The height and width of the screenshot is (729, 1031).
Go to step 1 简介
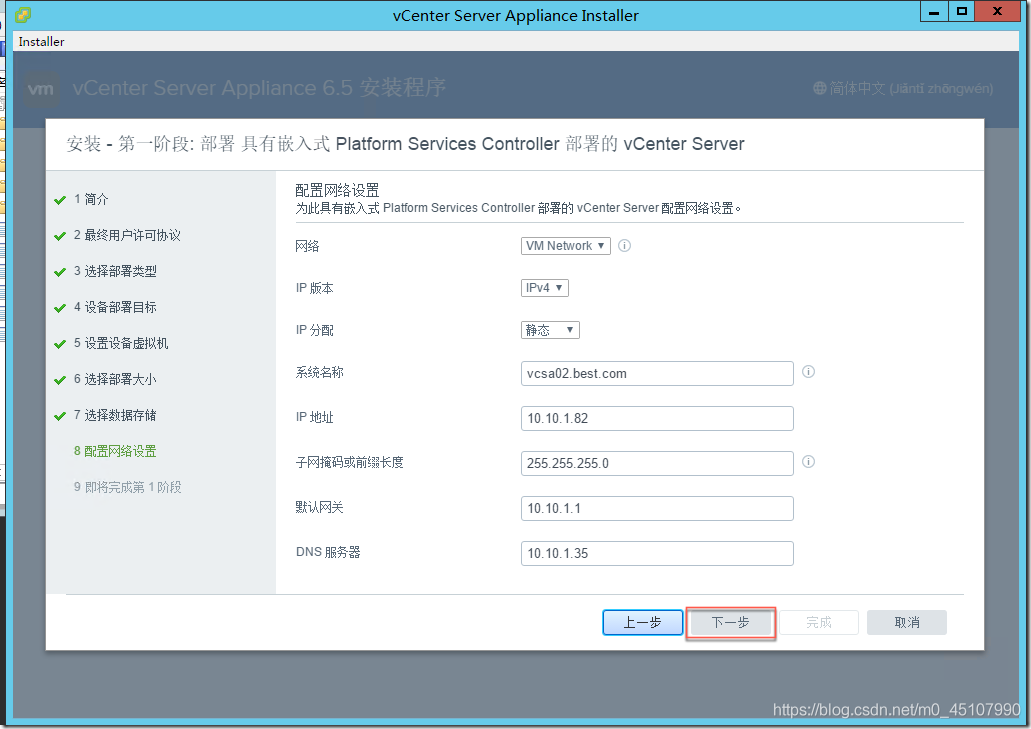click(x=91, y=199)
